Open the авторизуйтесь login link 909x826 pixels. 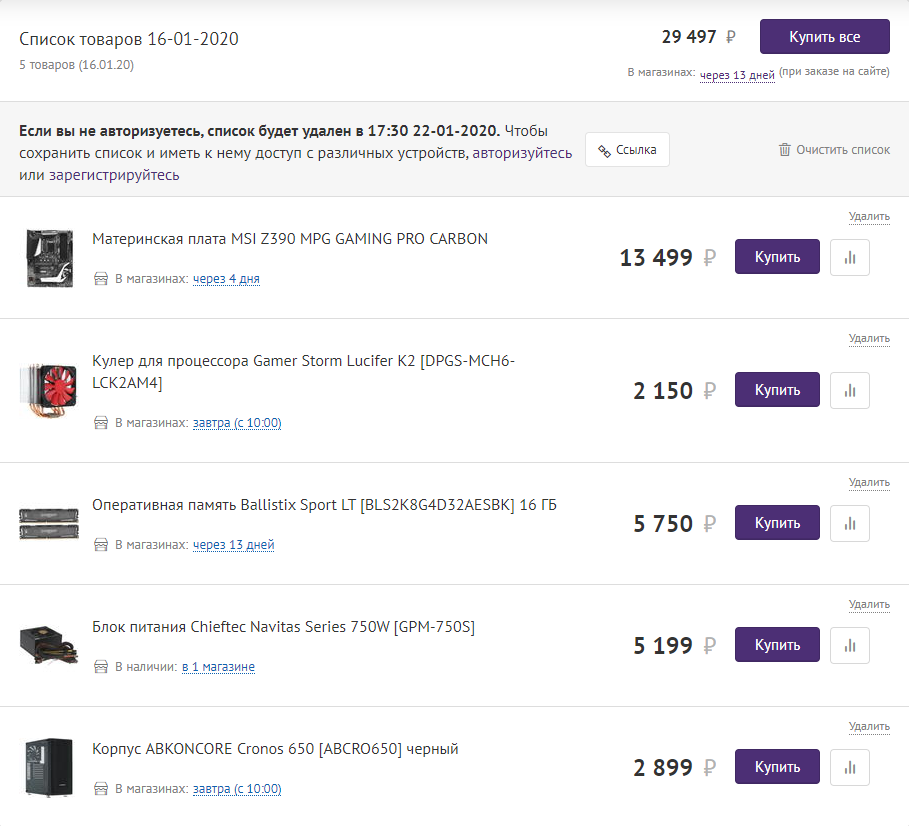click(522, 153)
